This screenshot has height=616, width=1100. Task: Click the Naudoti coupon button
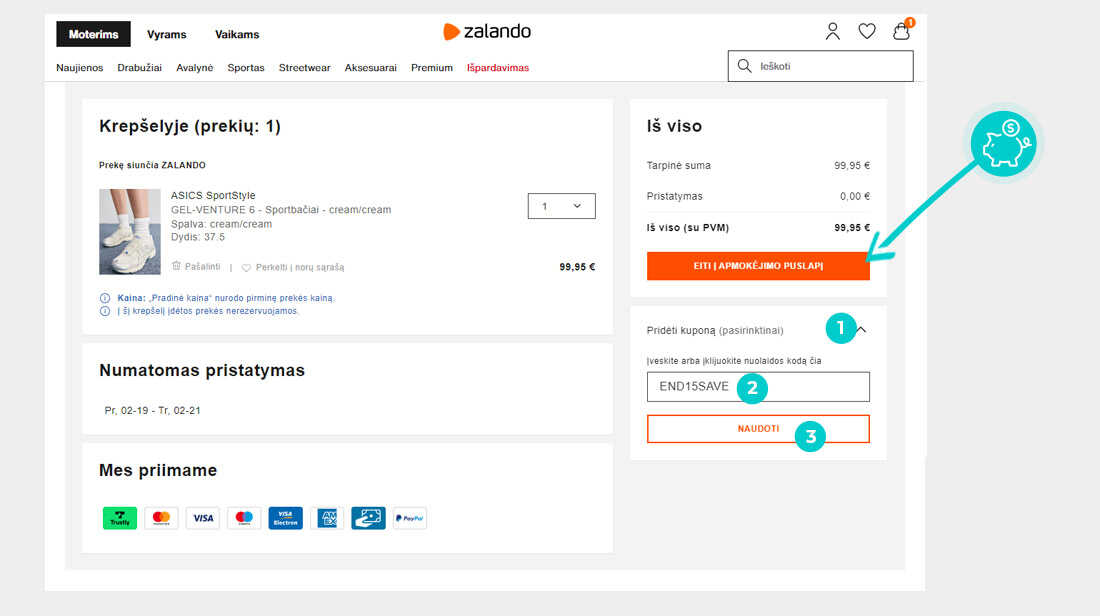pos(758,429)
